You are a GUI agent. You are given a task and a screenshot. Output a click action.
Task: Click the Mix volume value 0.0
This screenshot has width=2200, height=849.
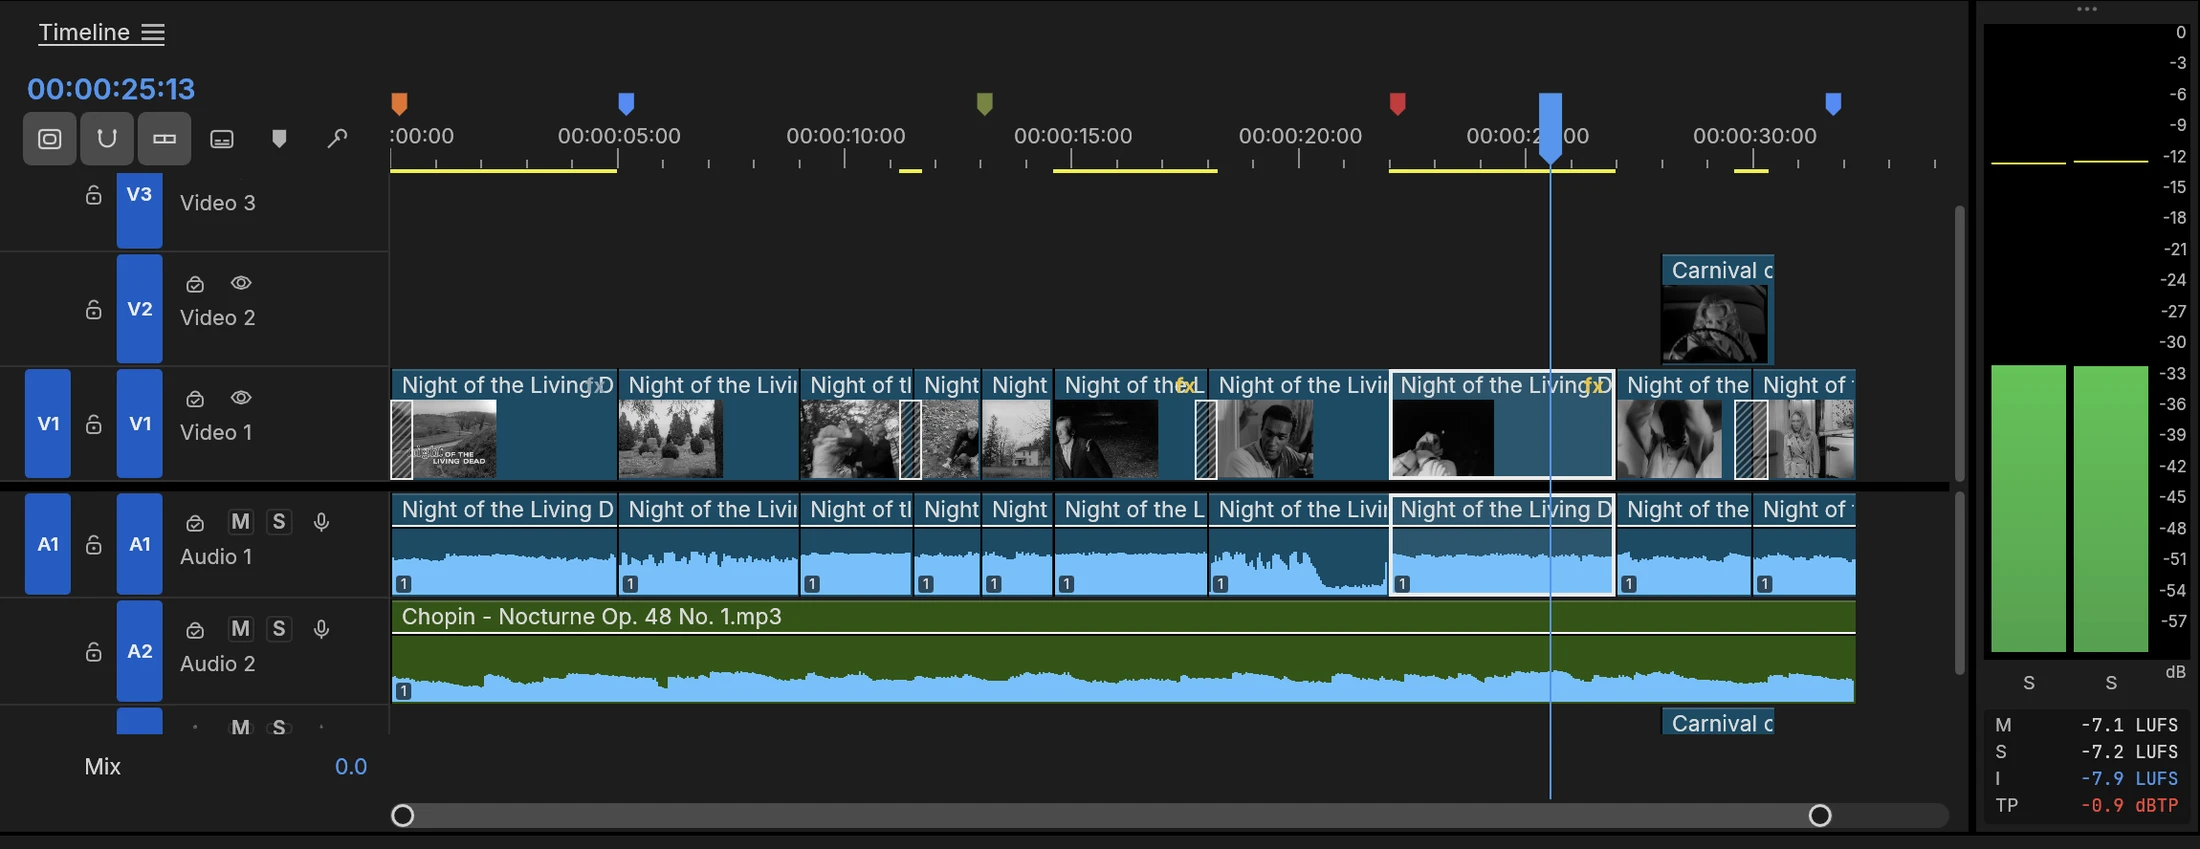(351, 767)
